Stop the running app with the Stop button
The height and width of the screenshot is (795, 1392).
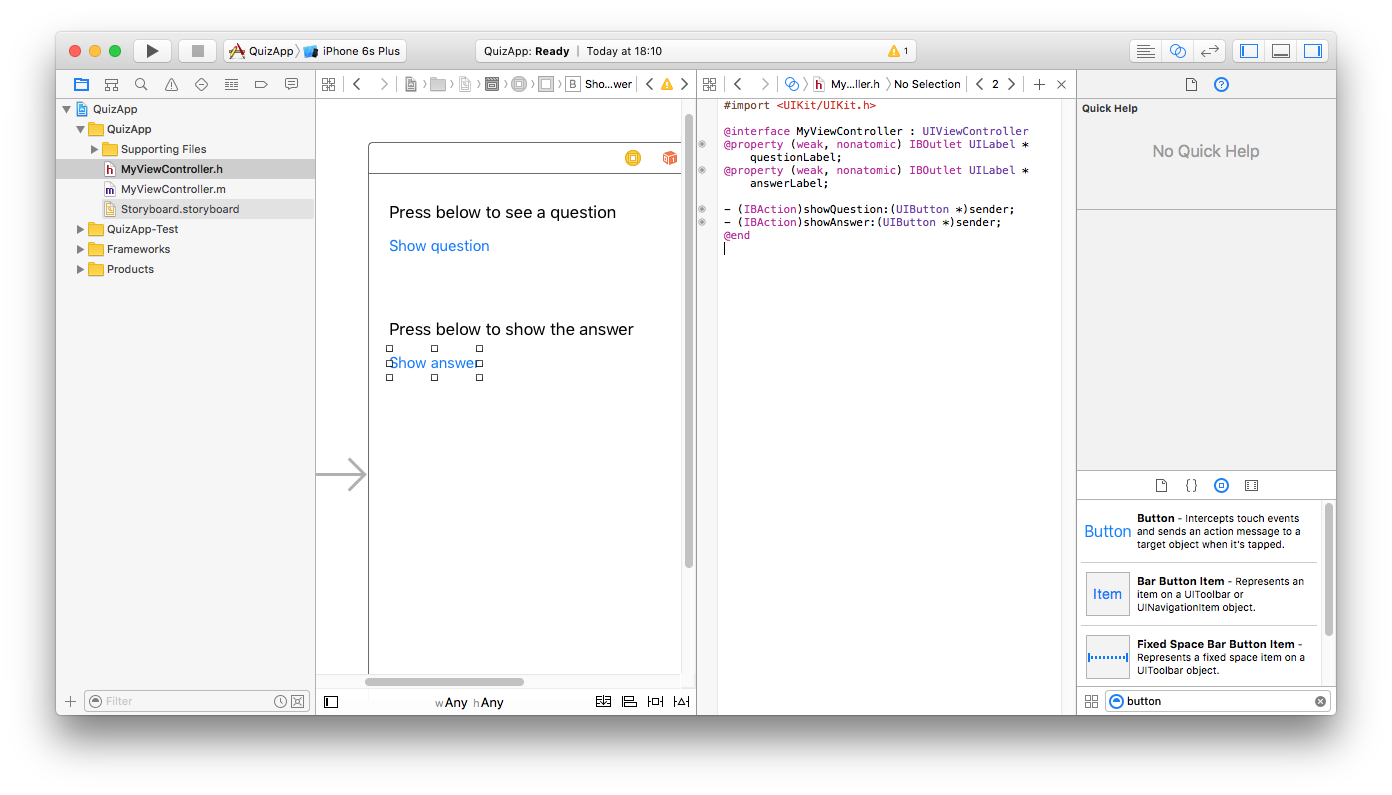tap(198, 51)
